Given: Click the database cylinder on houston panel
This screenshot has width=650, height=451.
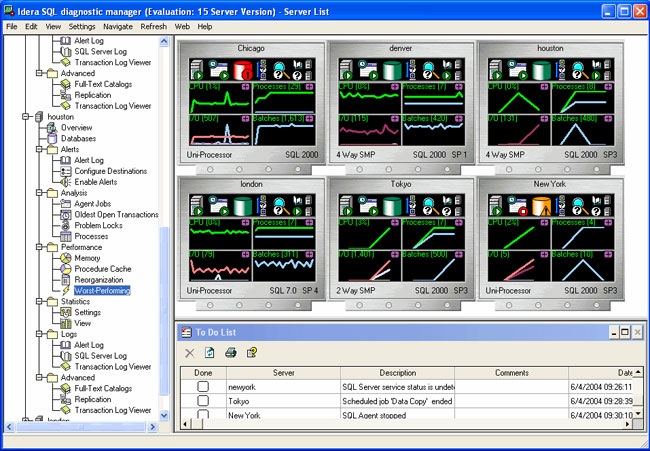Looking at the screenshot, I should point(541,70).
